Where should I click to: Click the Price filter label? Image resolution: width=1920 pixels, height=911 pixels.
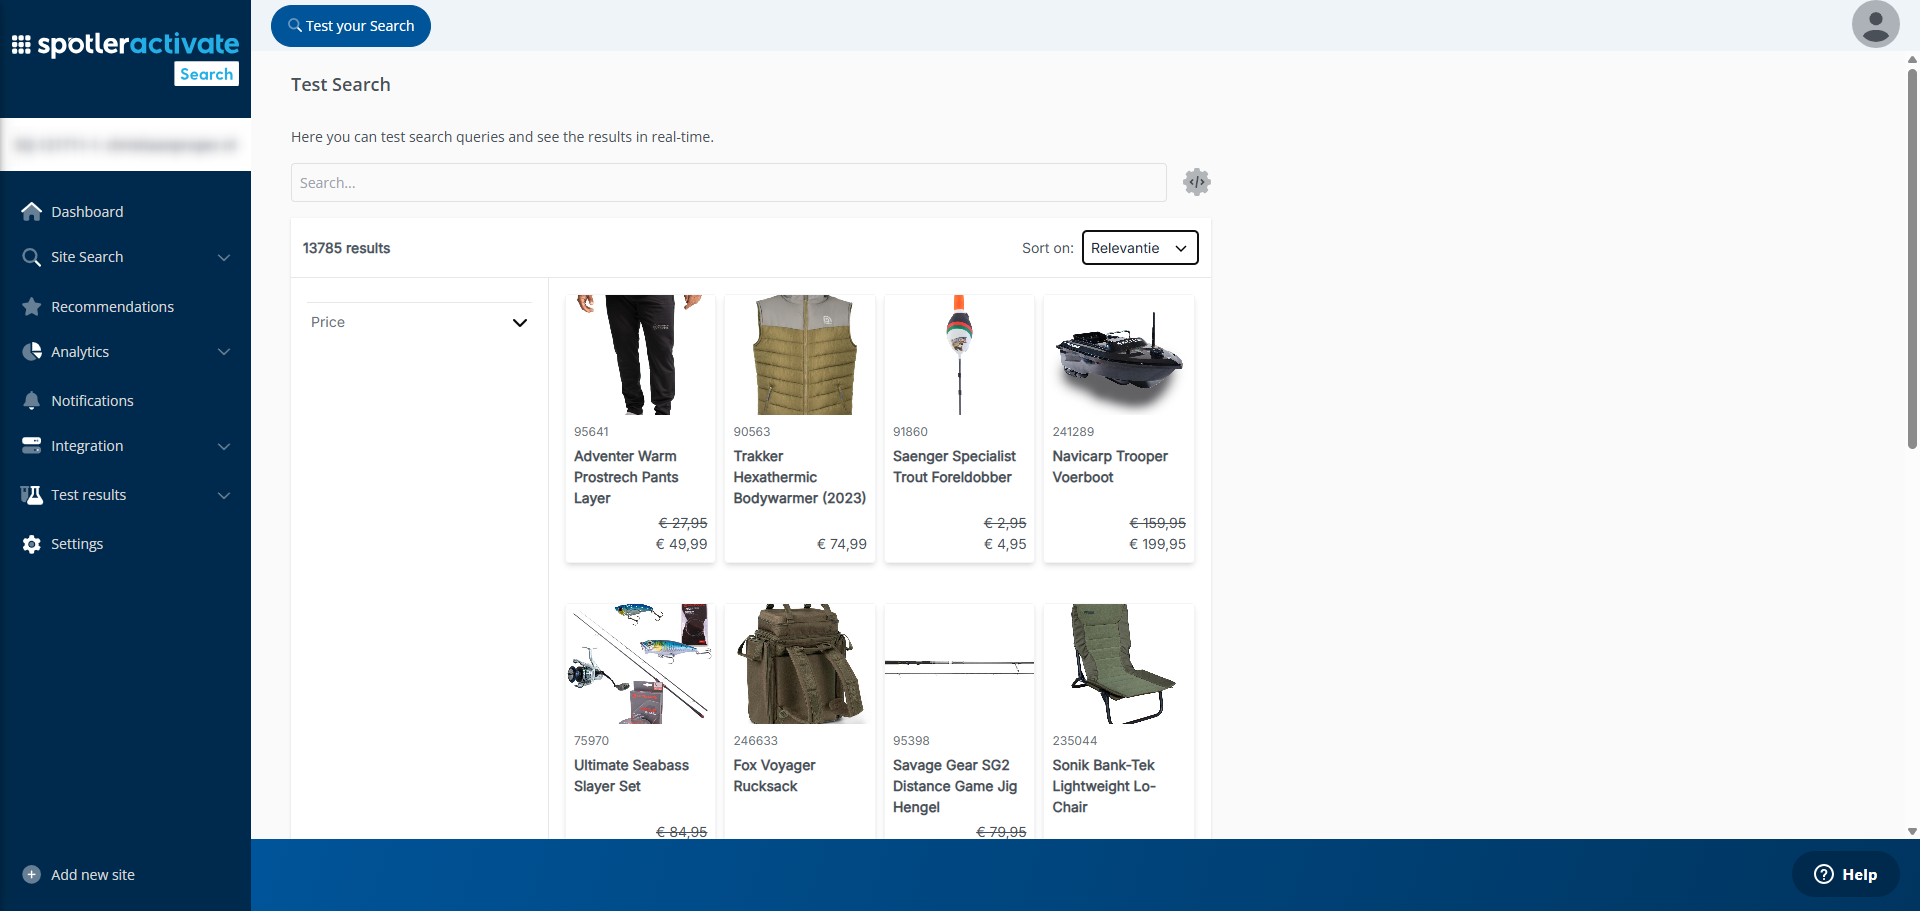(x=328, y=322)
